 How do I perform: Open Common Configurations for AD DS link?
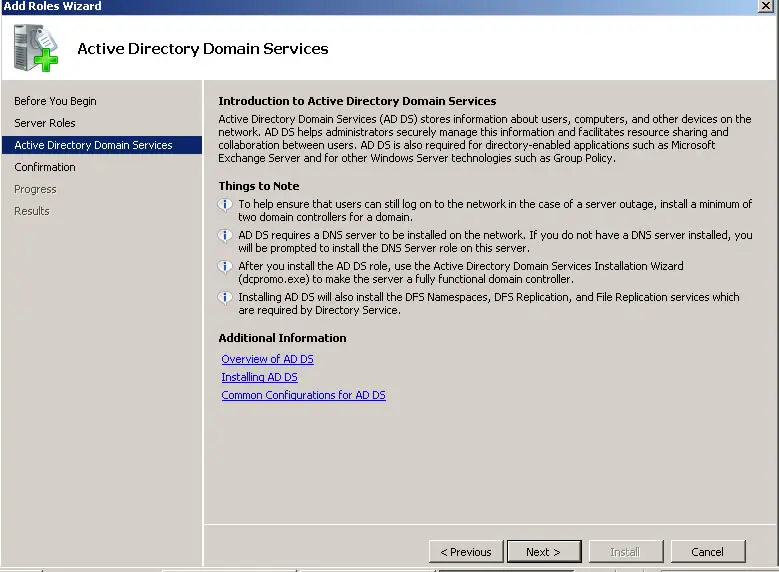(303, 395)
